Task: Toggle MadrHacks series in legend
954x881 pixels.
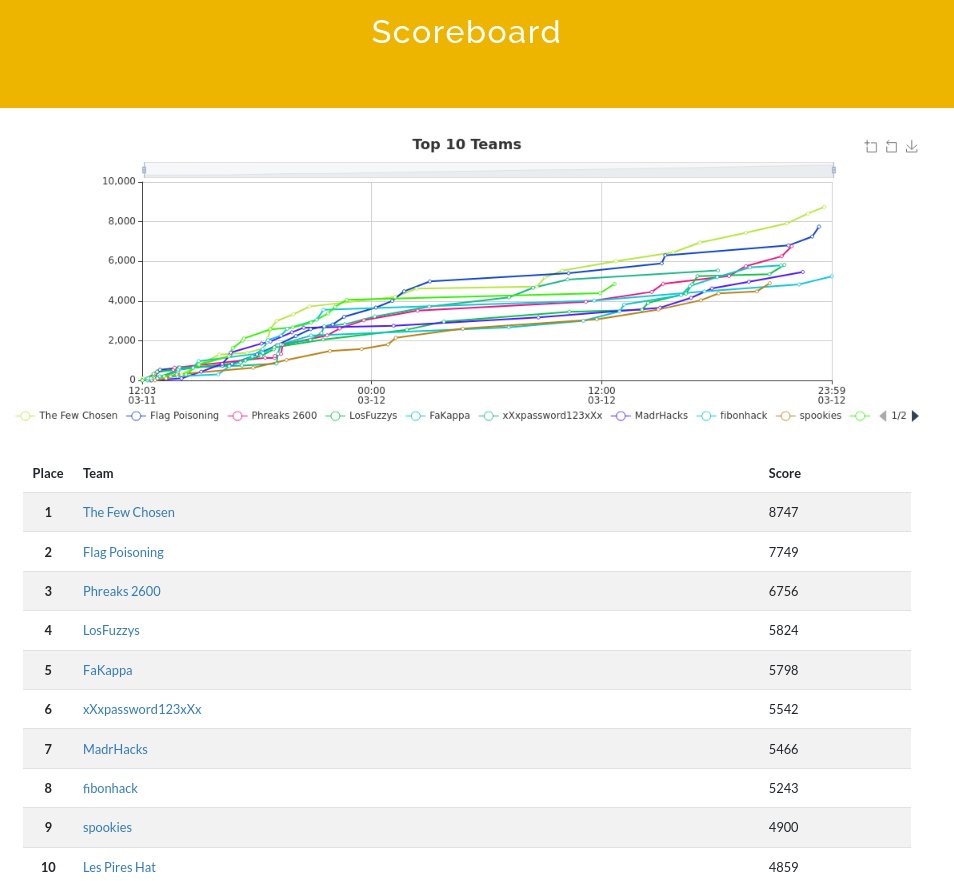Action: click(x=650, y=416)
